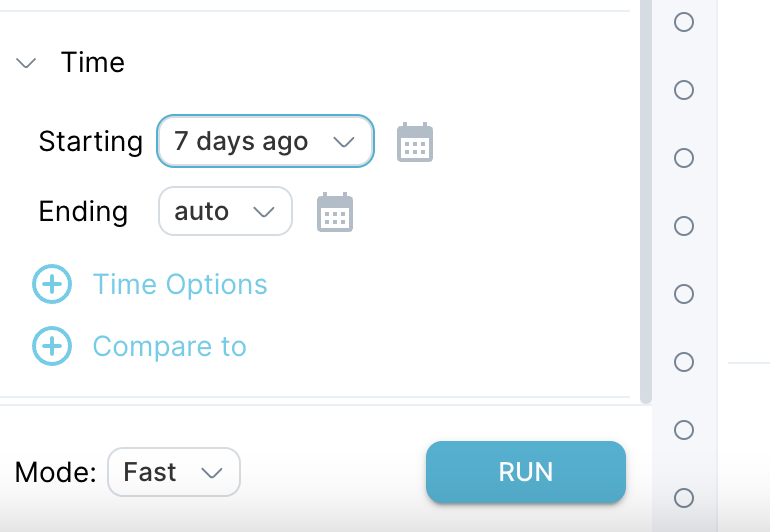
Task: Select the bottom radio circle
Action: [x=684, y=498]
